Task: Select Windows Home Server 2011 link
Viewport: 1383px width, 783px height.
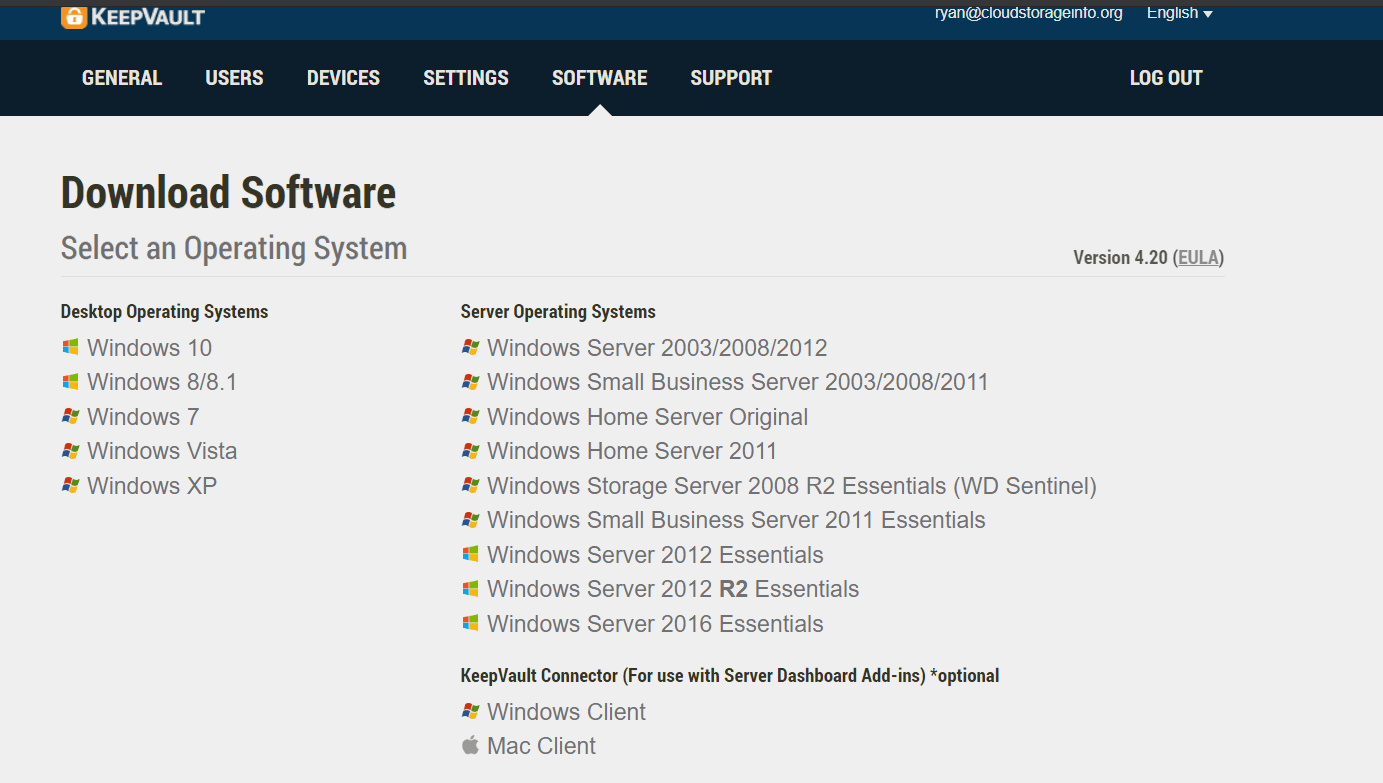Action: pos(632,451)
